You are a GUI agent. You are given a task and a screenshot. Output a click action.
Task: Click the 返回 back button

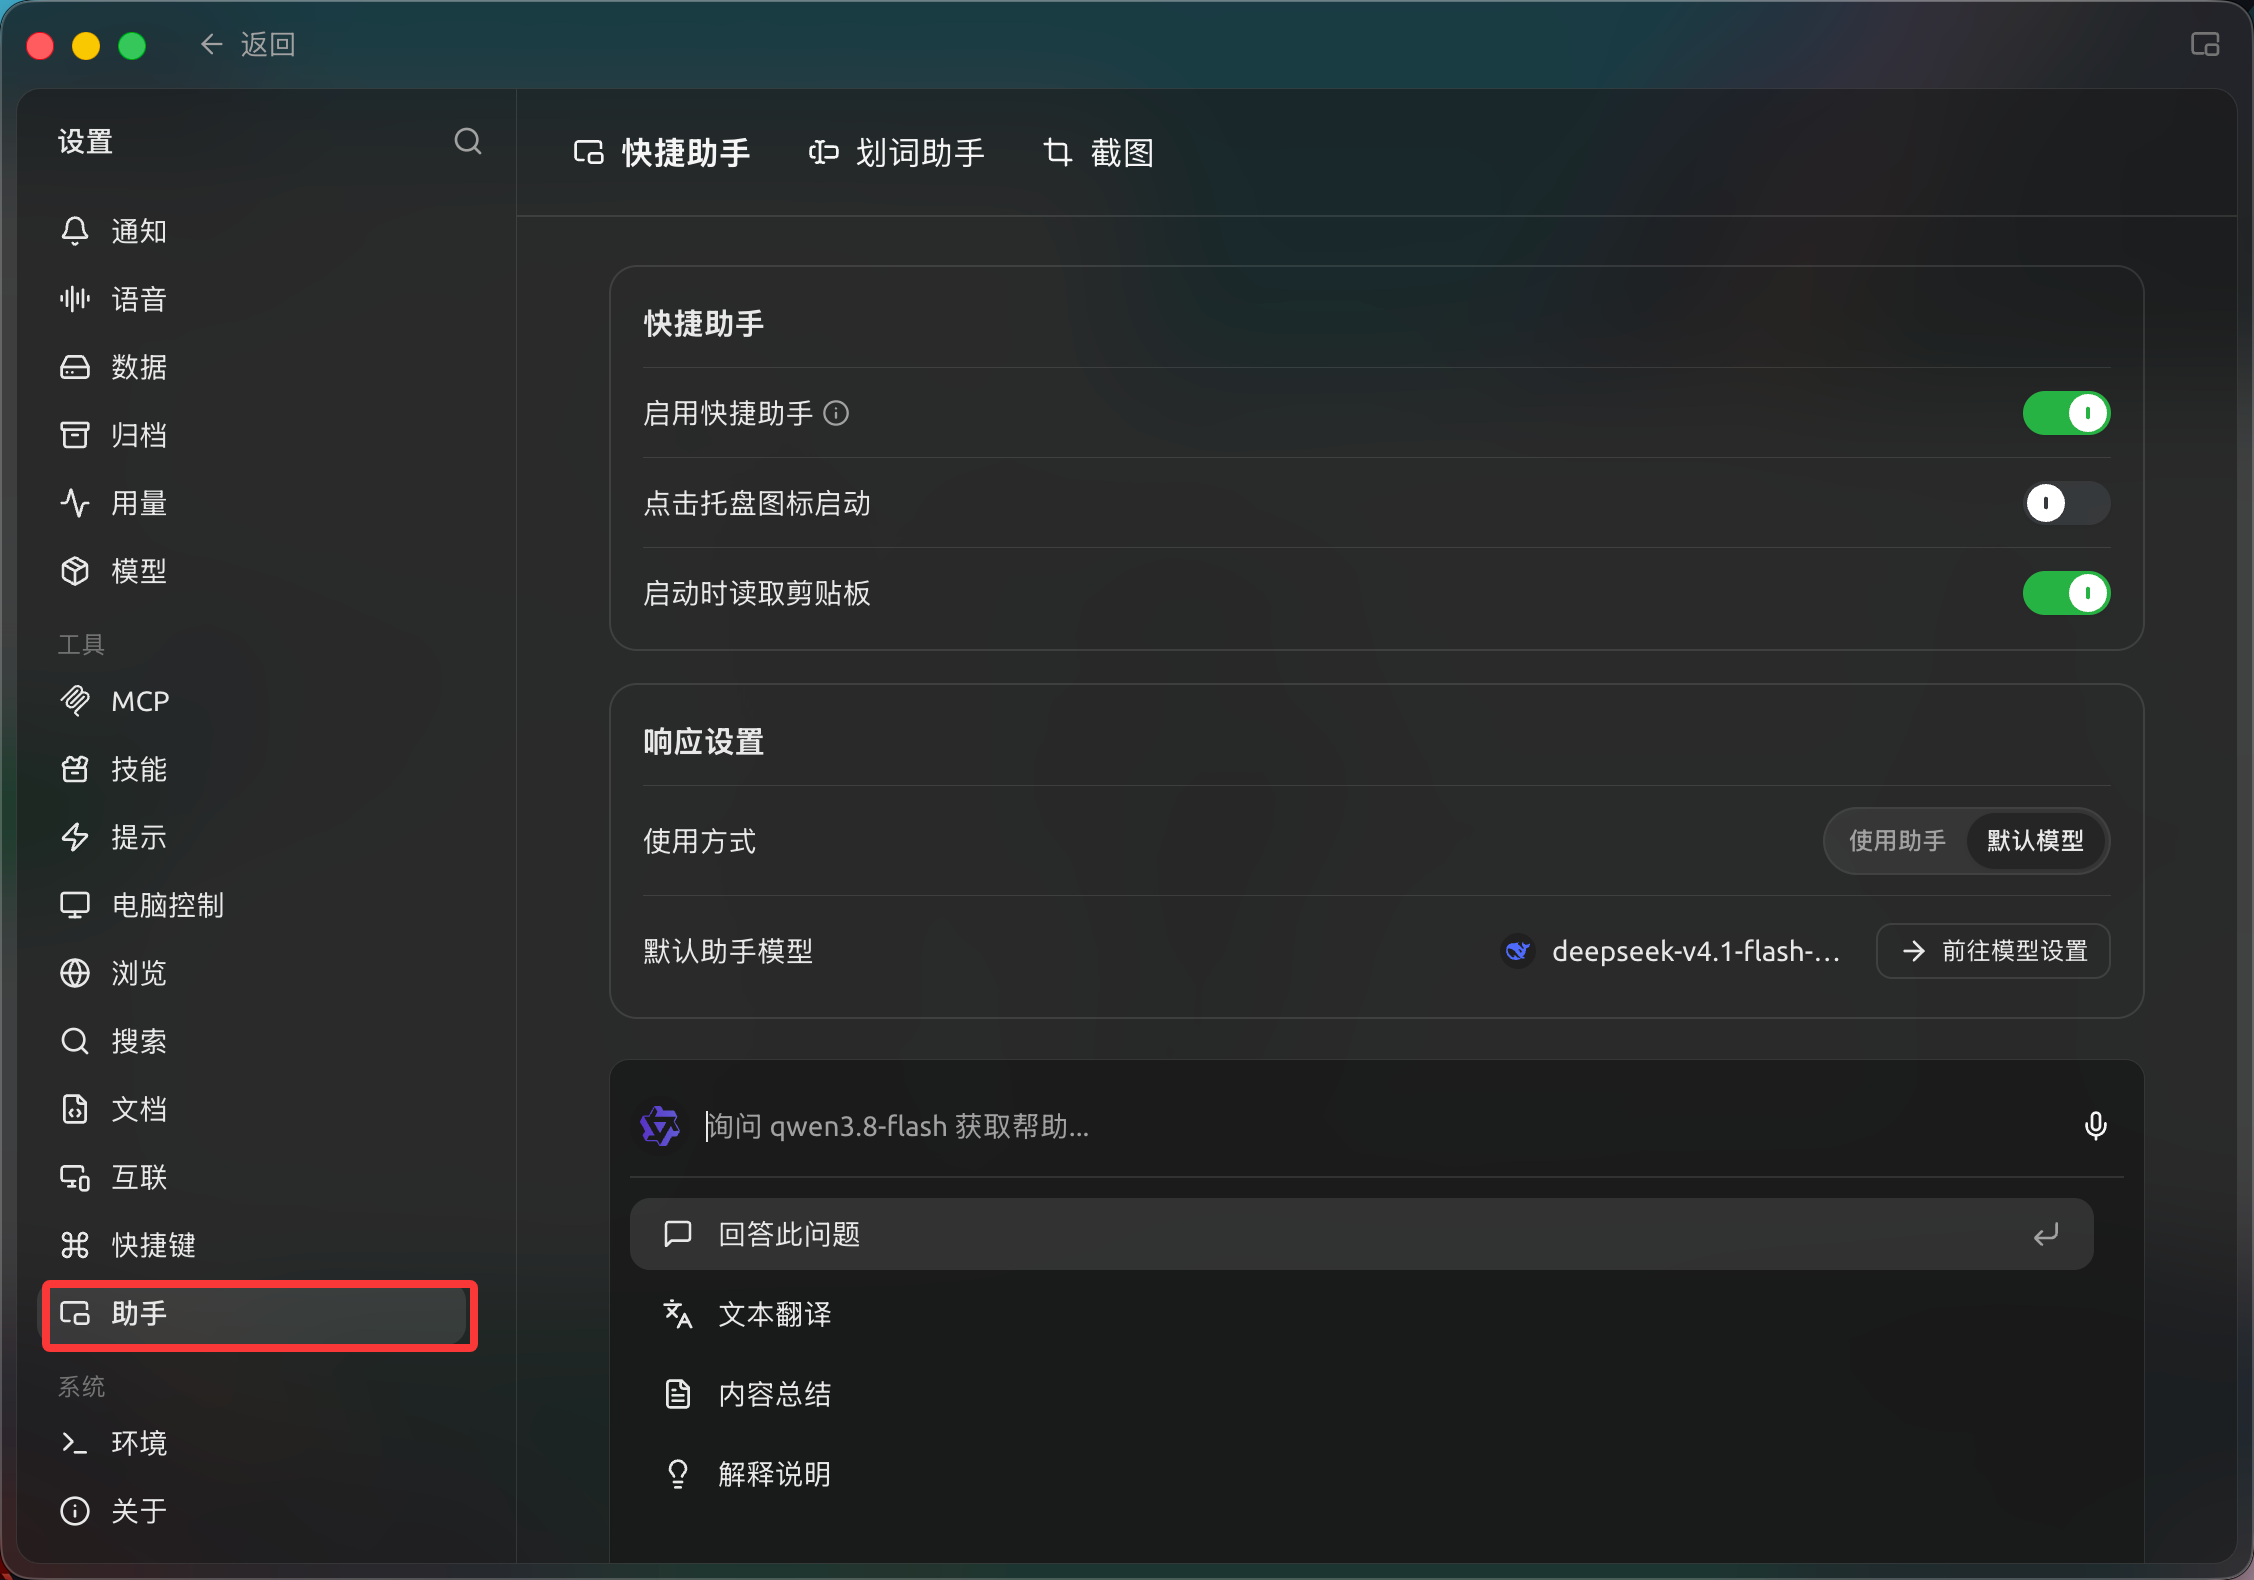[x=247, y=45]
